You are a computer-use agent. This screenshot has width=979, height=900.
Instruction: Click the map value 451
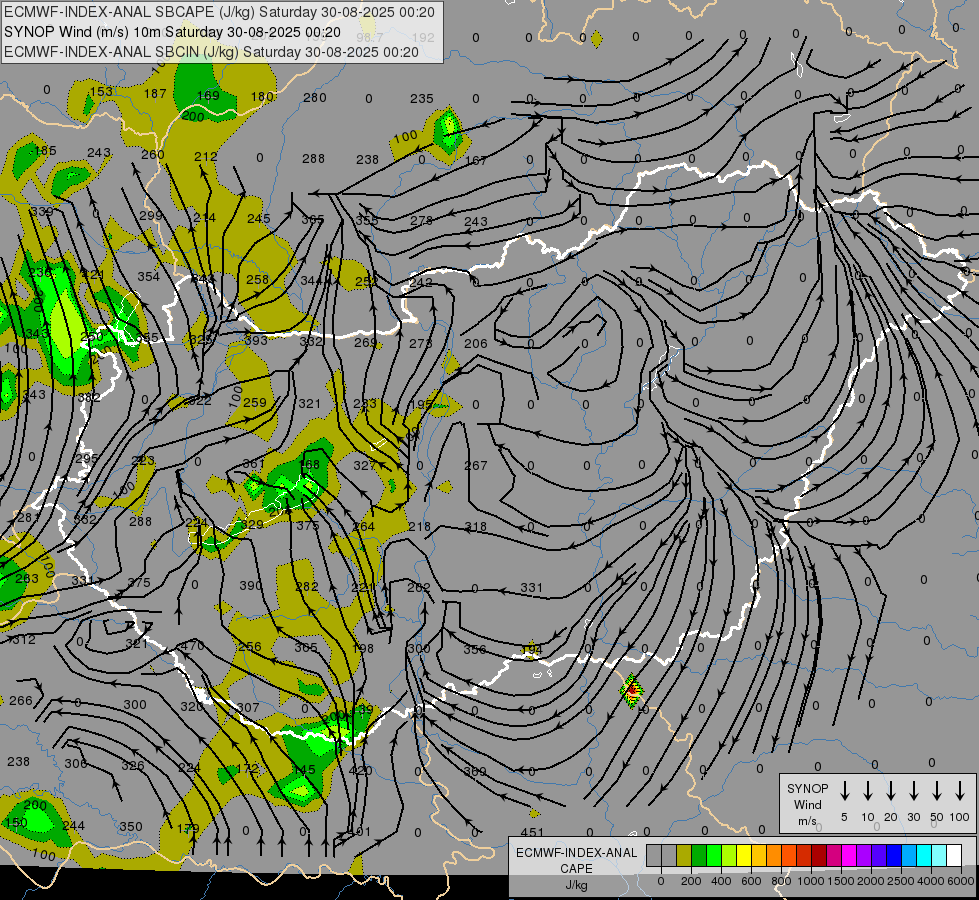(x=532, y=832)
